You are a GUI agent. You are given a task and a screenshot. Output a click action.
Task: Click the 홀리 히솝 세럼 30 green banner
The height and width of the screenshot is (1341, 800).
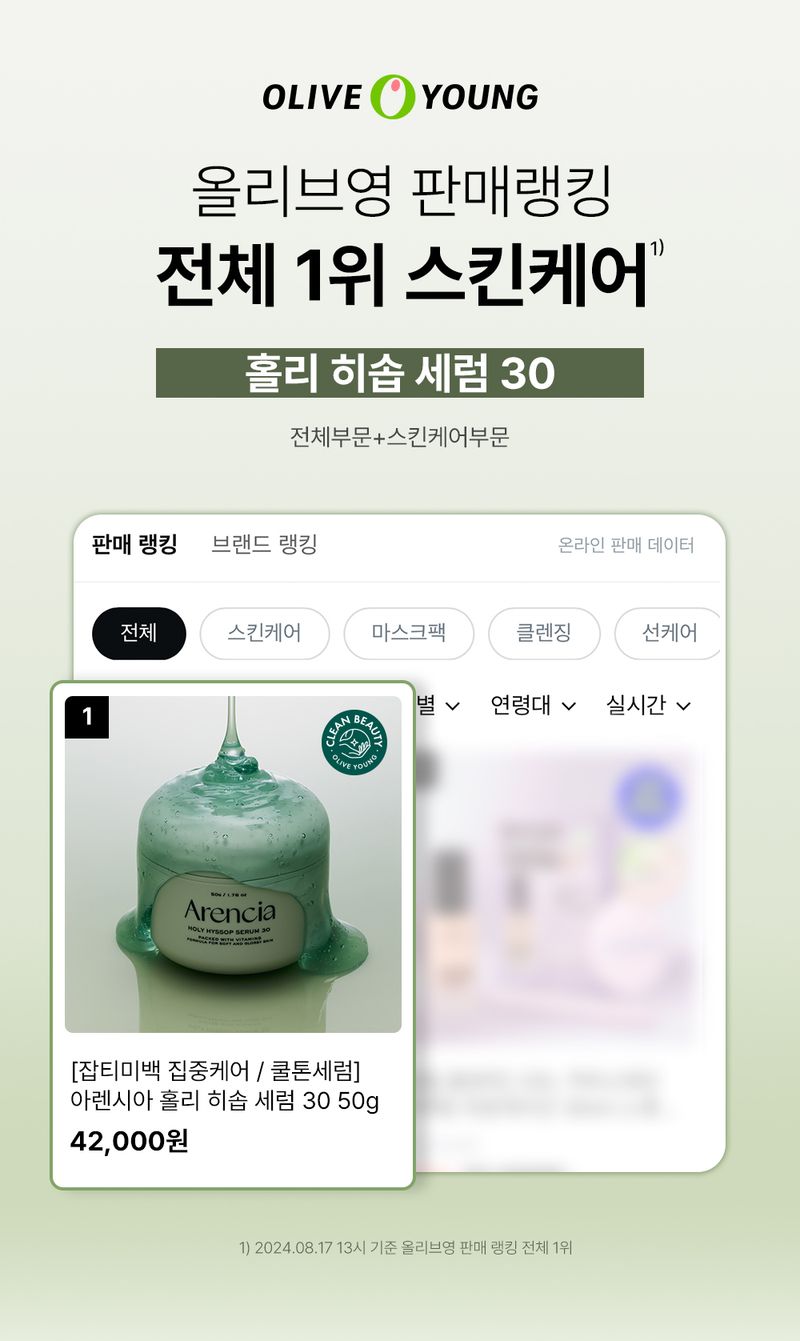(400, 373)
